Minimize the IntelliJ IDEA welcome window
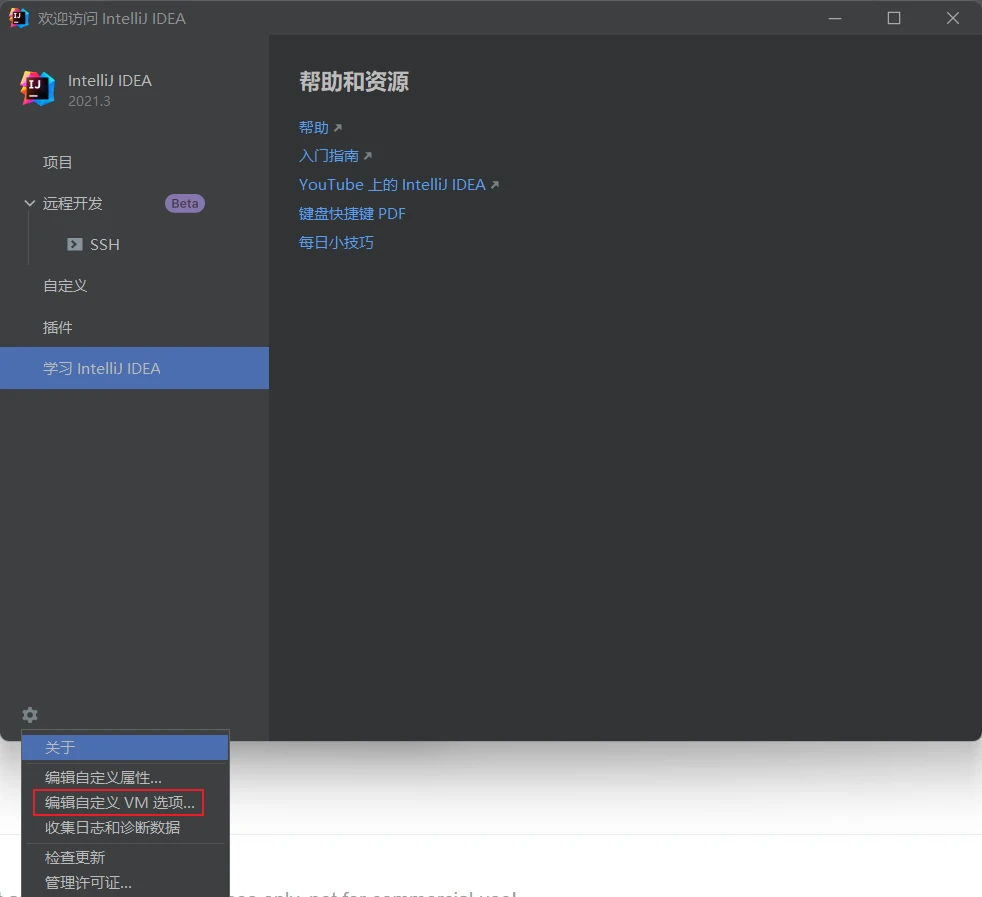 point(835,18)
